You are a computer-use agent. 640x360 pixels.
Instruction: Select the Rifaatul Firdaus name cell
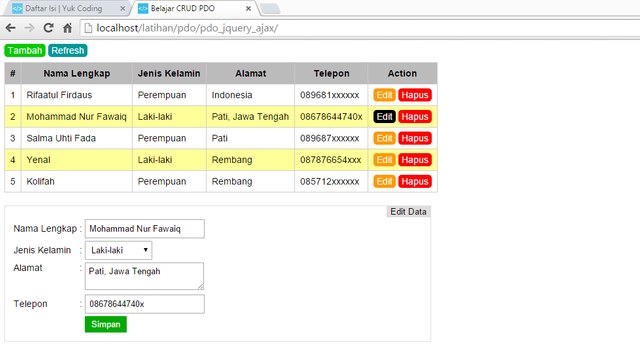77,95
